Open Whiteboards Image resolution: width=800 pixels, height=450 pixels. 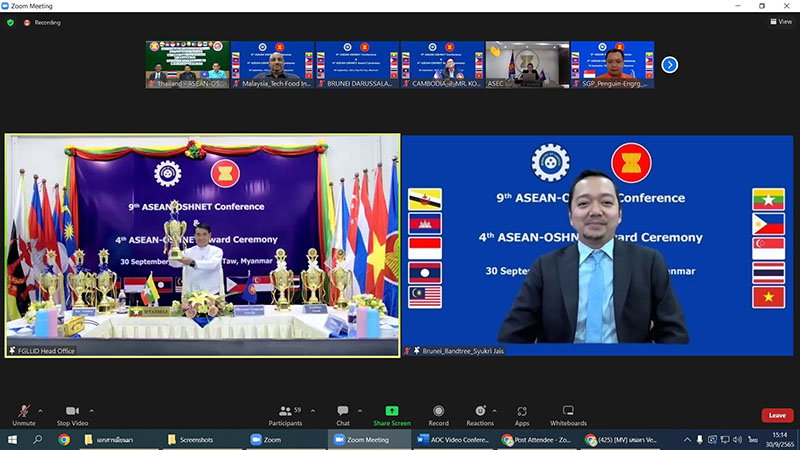pos(568,413)
